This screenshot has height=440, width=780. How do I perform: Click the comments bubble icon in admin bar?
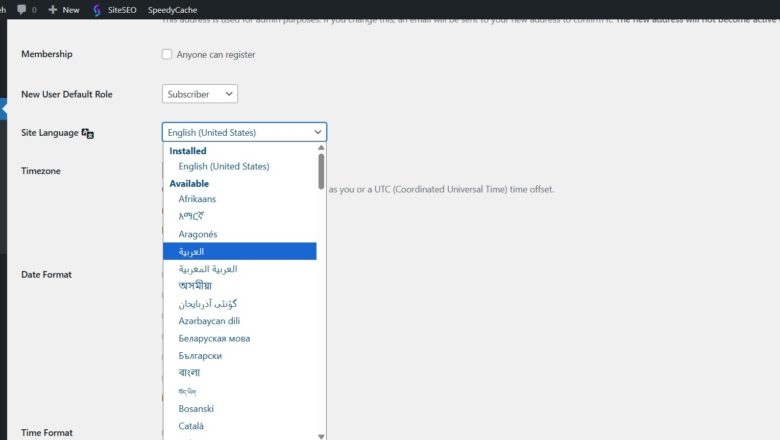pyautogui.click(x=21, y=9)
